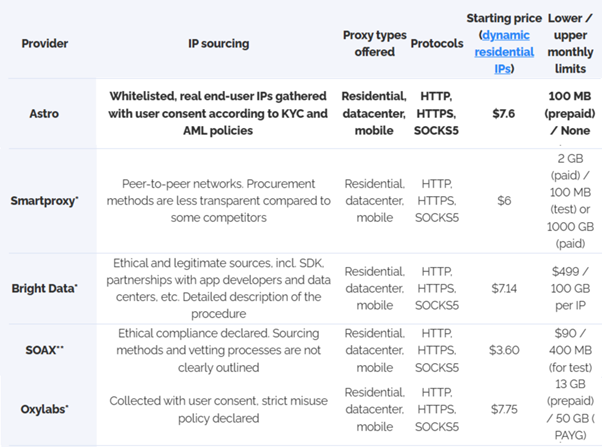Click the Bright Data $7.14 price
Viewport: 602px width, 447px height.
pyautogui.click(x=504, y=287)
